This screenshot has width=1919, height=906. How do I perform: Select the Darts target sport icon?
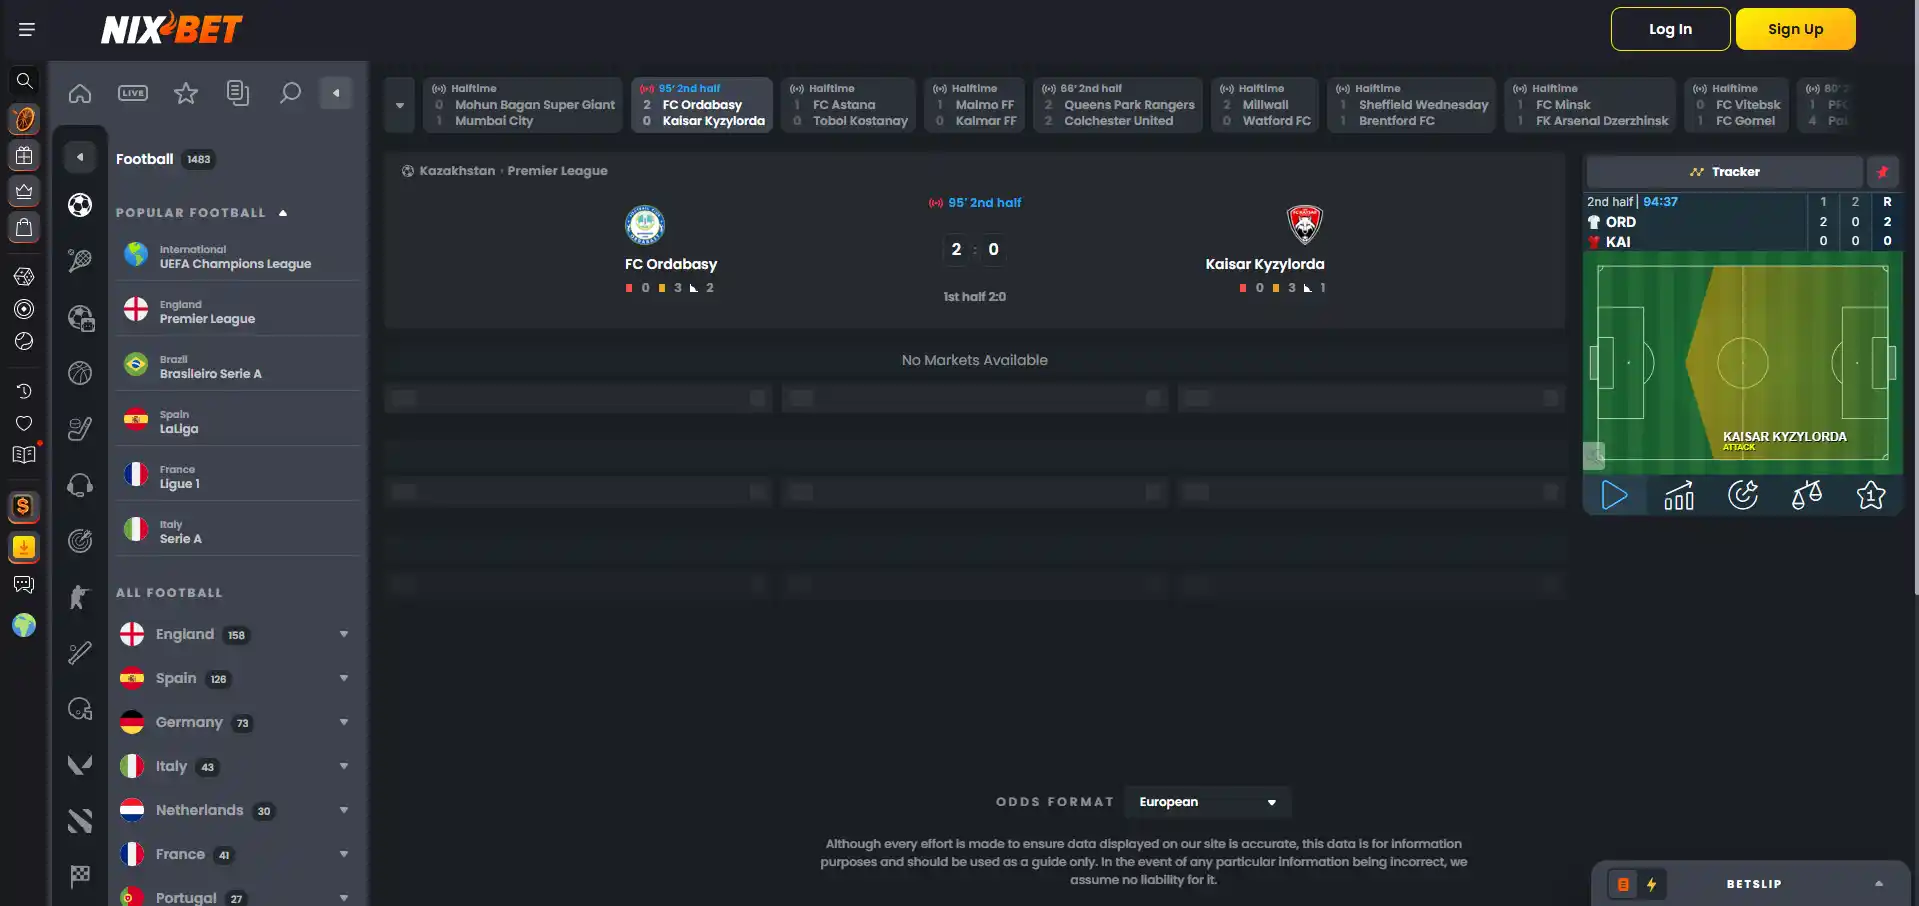(x=80, y=541)
